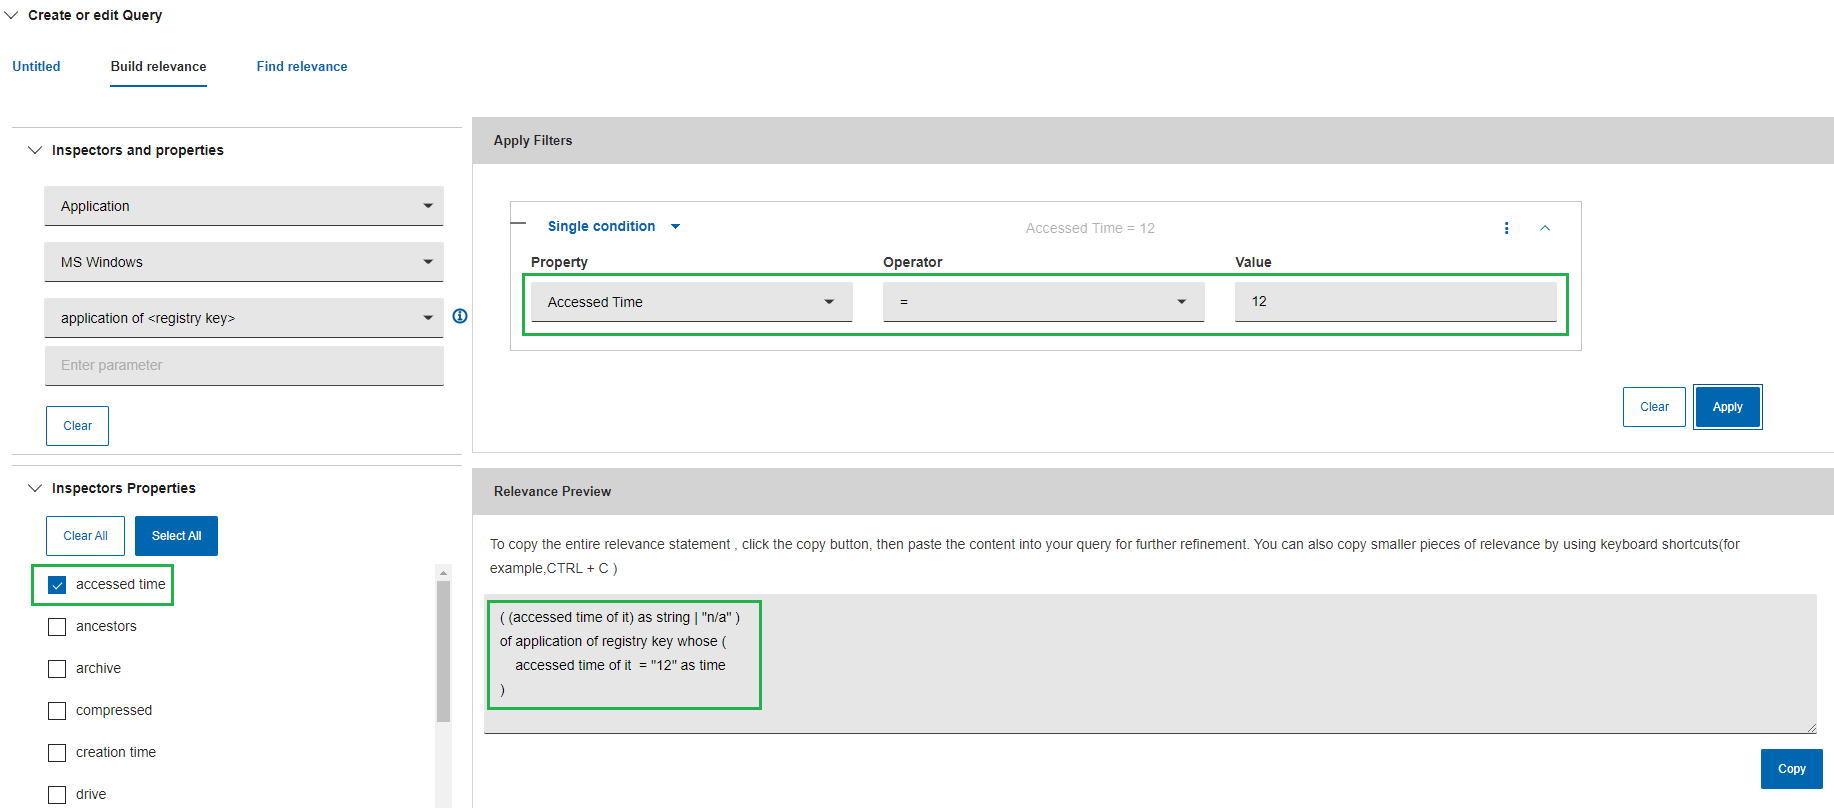Enable the creation time checkbox
Viewport: 1834px width, 808px height.
[57, 753]
